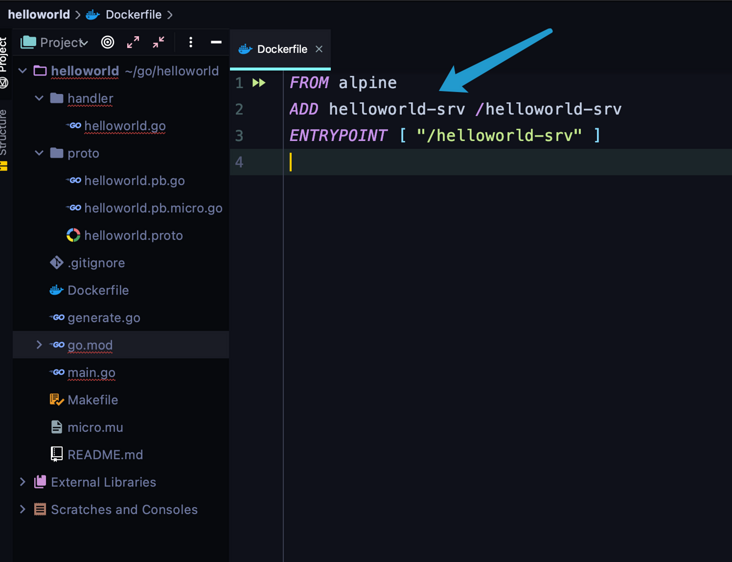Select README.md in the project tree
The height and width of the screenshot is (562, 732).
[104, 454]
